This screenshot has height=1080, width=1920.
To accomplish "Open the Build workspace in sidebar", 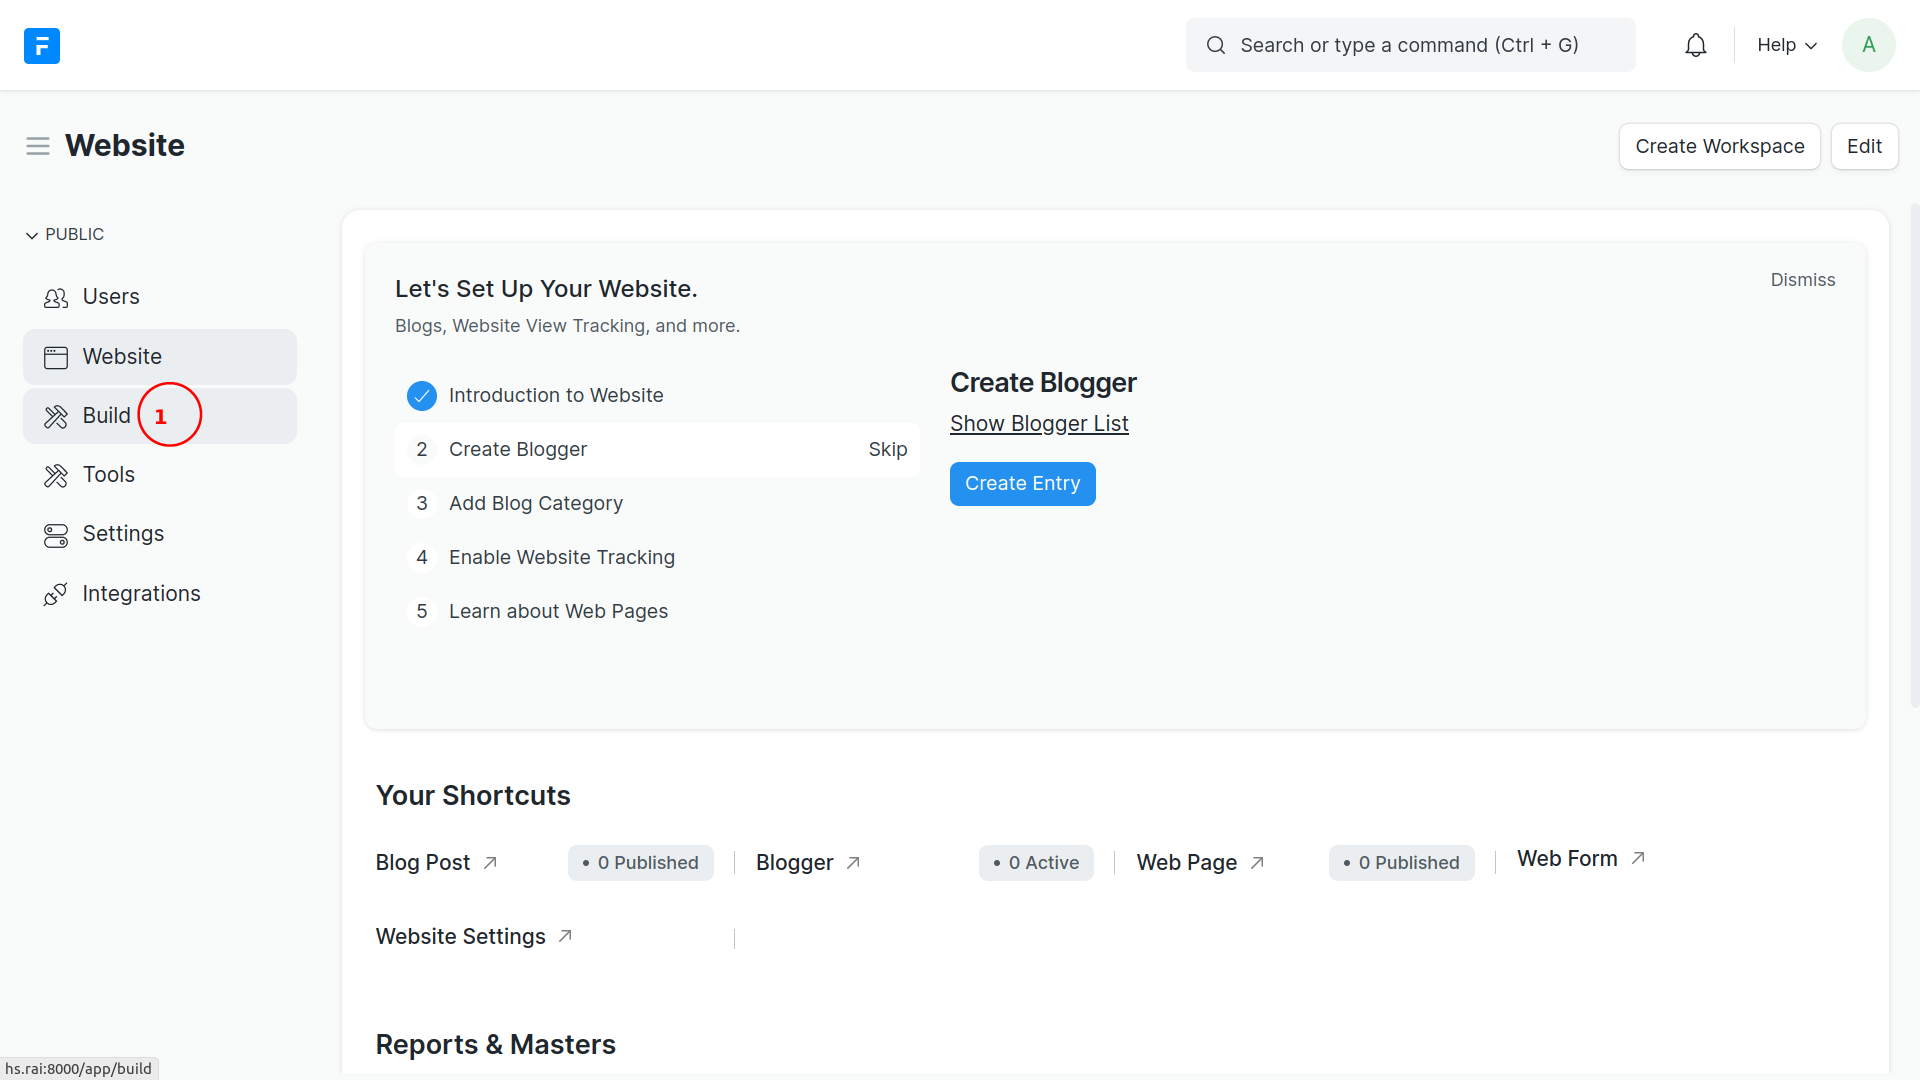I will [x=106, y=416].
